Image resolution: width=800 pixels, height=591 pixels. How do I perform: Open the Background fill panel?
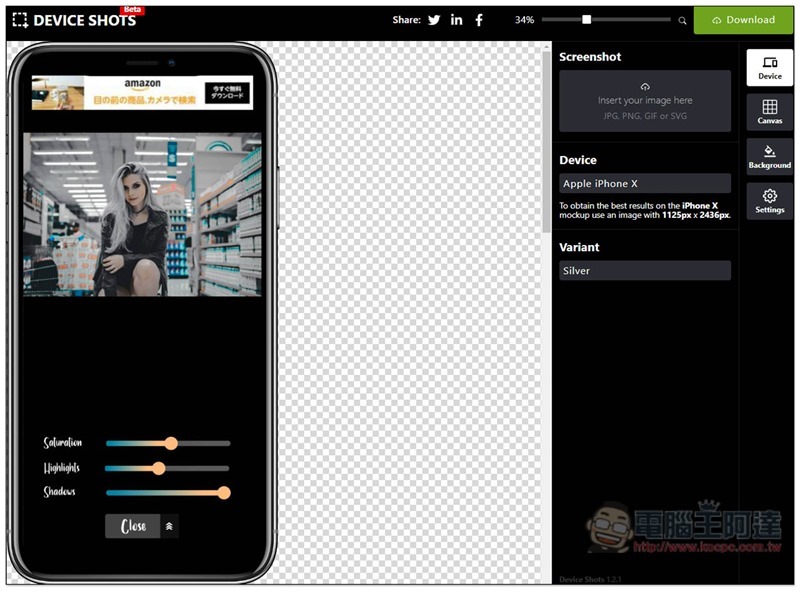click(769, 156)
